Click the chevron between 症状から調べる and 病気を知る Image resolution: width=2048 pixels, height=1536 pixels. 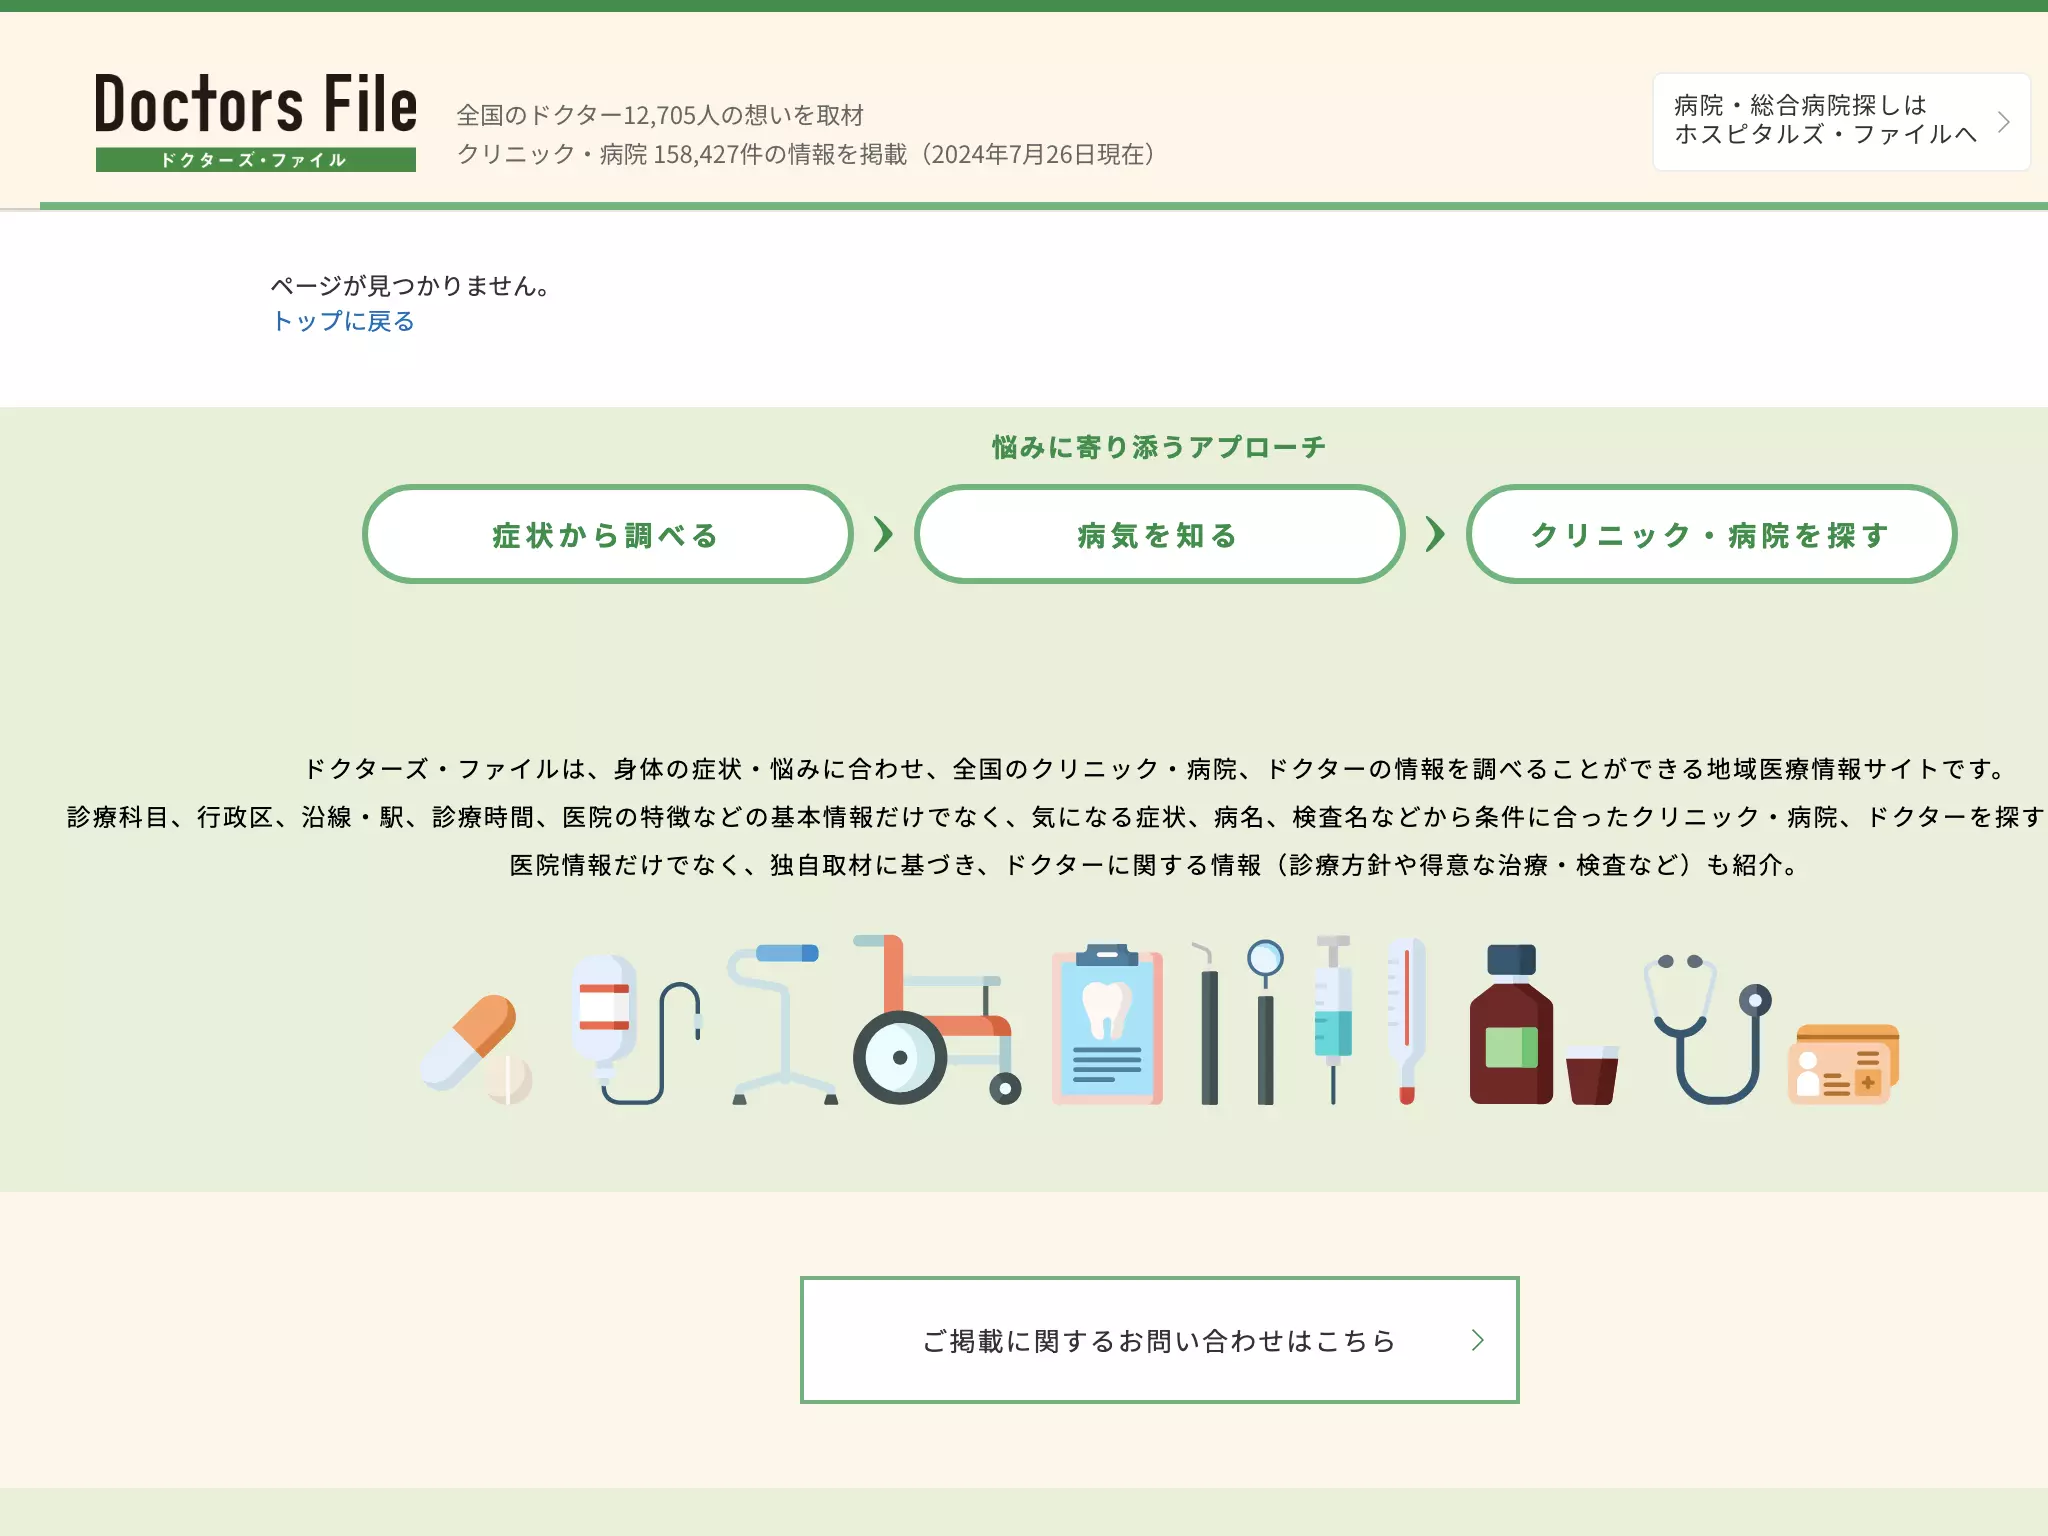(883, 534)
